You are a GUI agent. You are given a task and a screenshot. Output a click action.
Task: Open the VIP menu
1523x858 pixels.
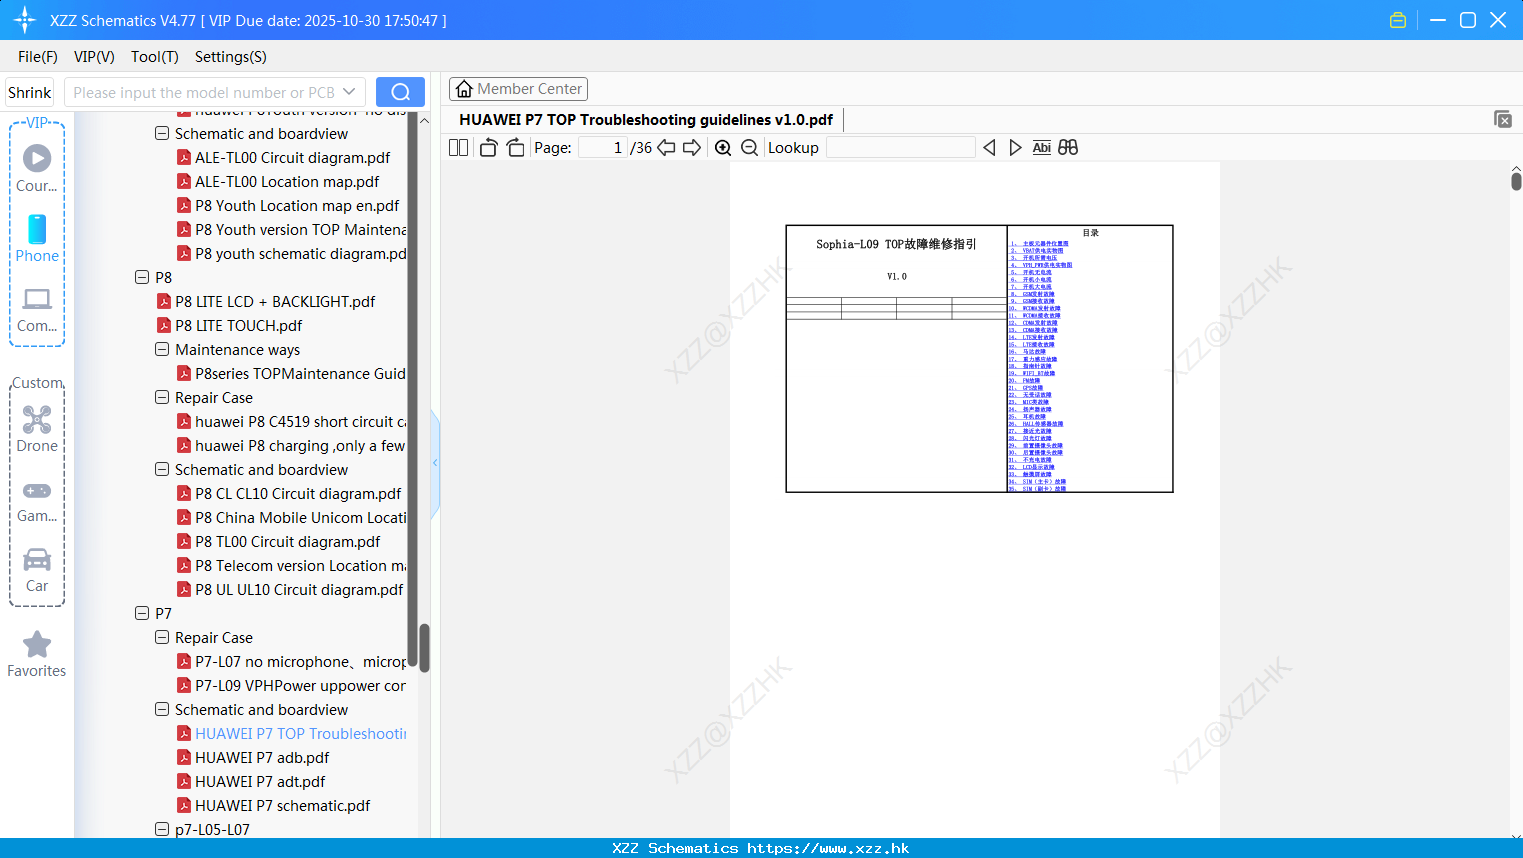tap(94, 57)
